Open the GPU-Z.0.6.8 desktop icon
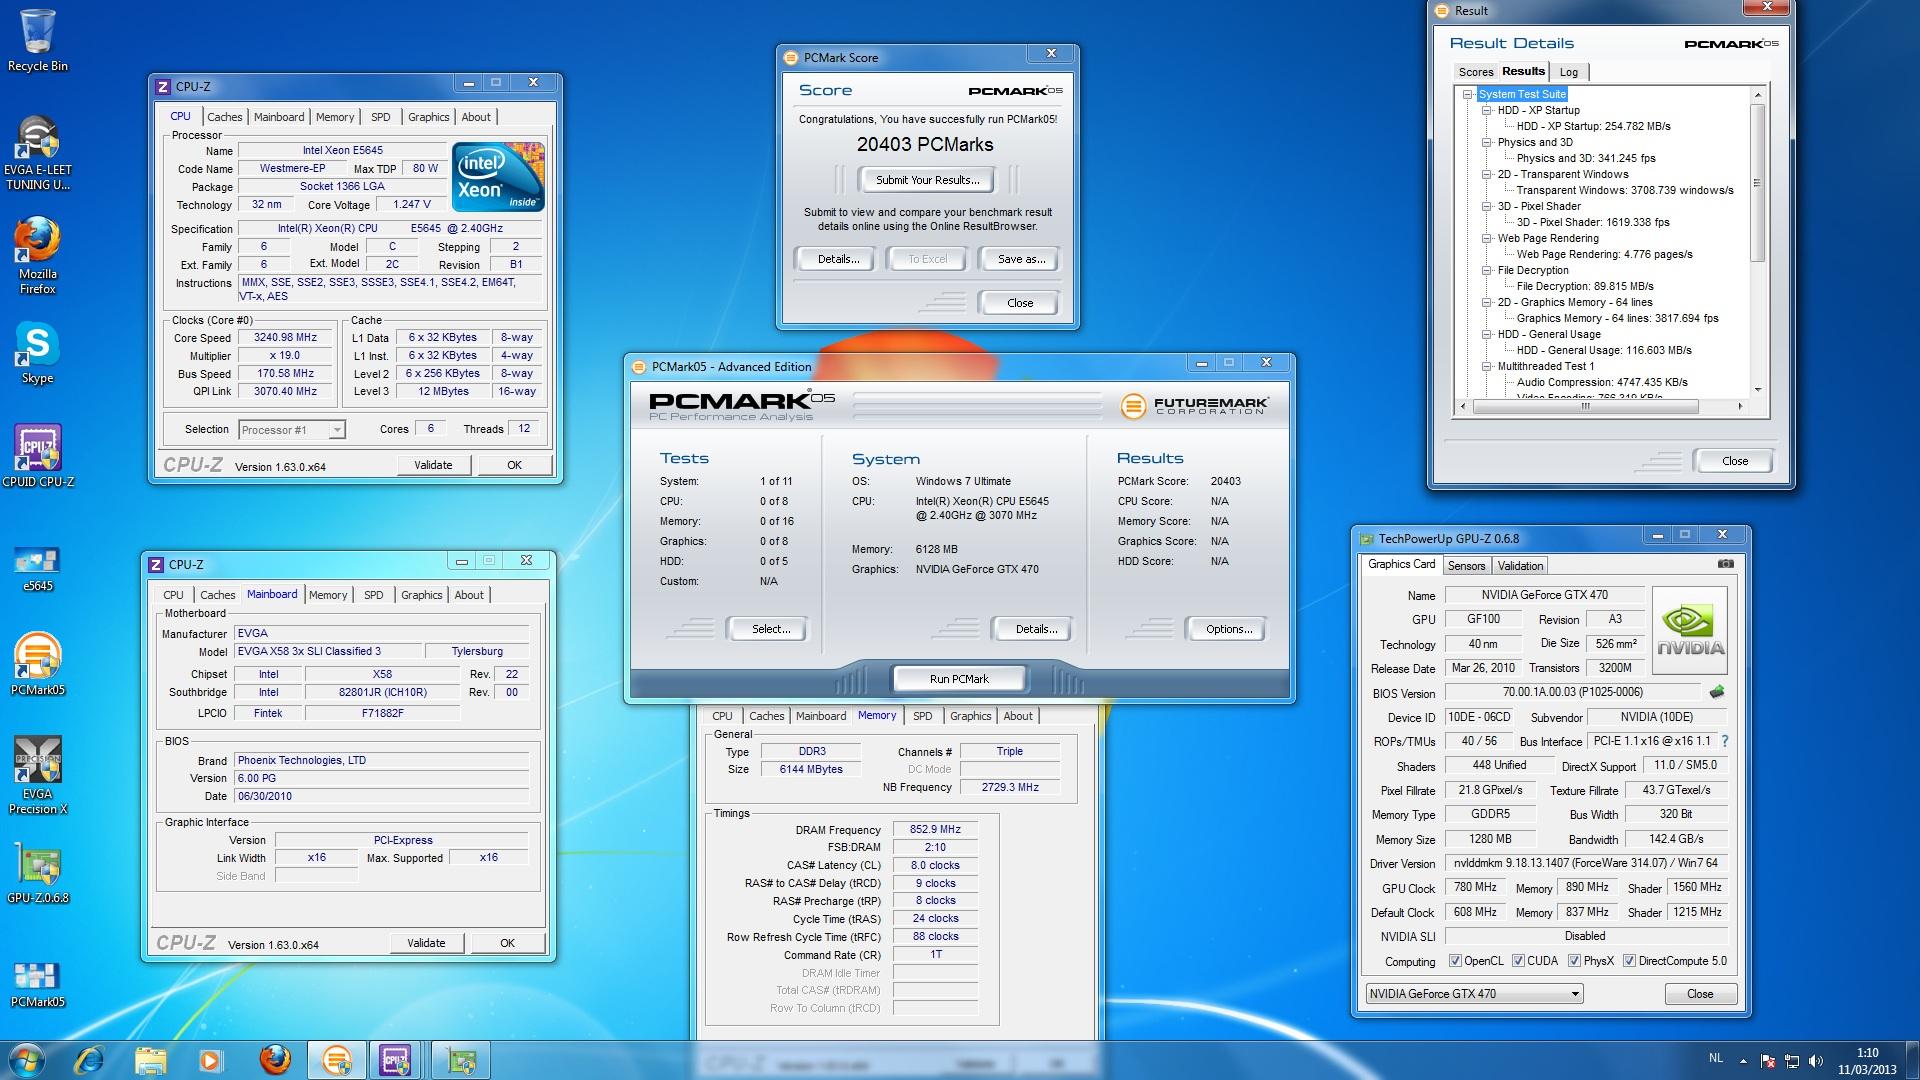Screen dimensions: 1920x1080 point(37,874)
